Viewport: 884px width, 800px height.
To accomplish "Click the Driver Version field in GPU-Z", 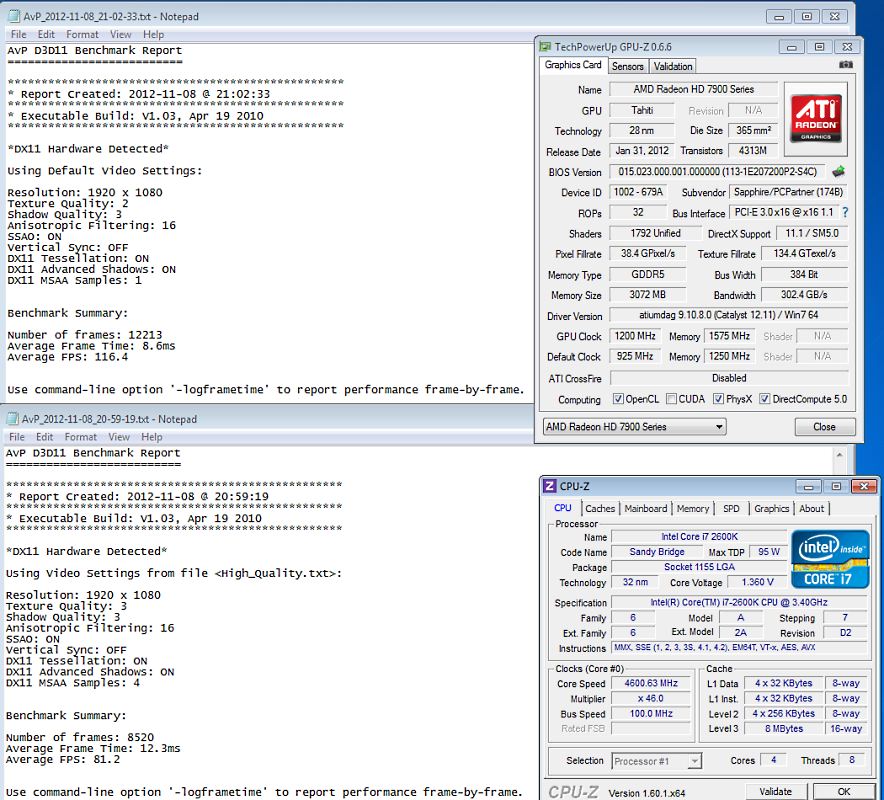I will (x=728, y=315).
